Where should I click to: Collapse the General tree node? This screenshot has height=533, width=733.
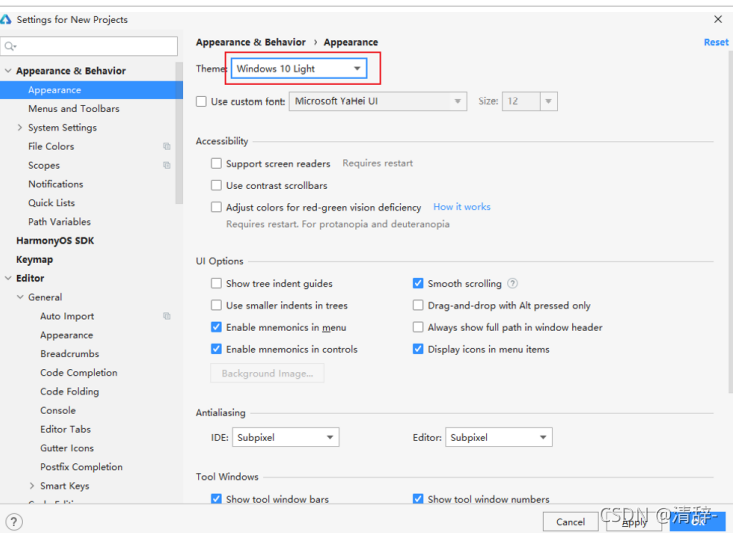[20, 297]
